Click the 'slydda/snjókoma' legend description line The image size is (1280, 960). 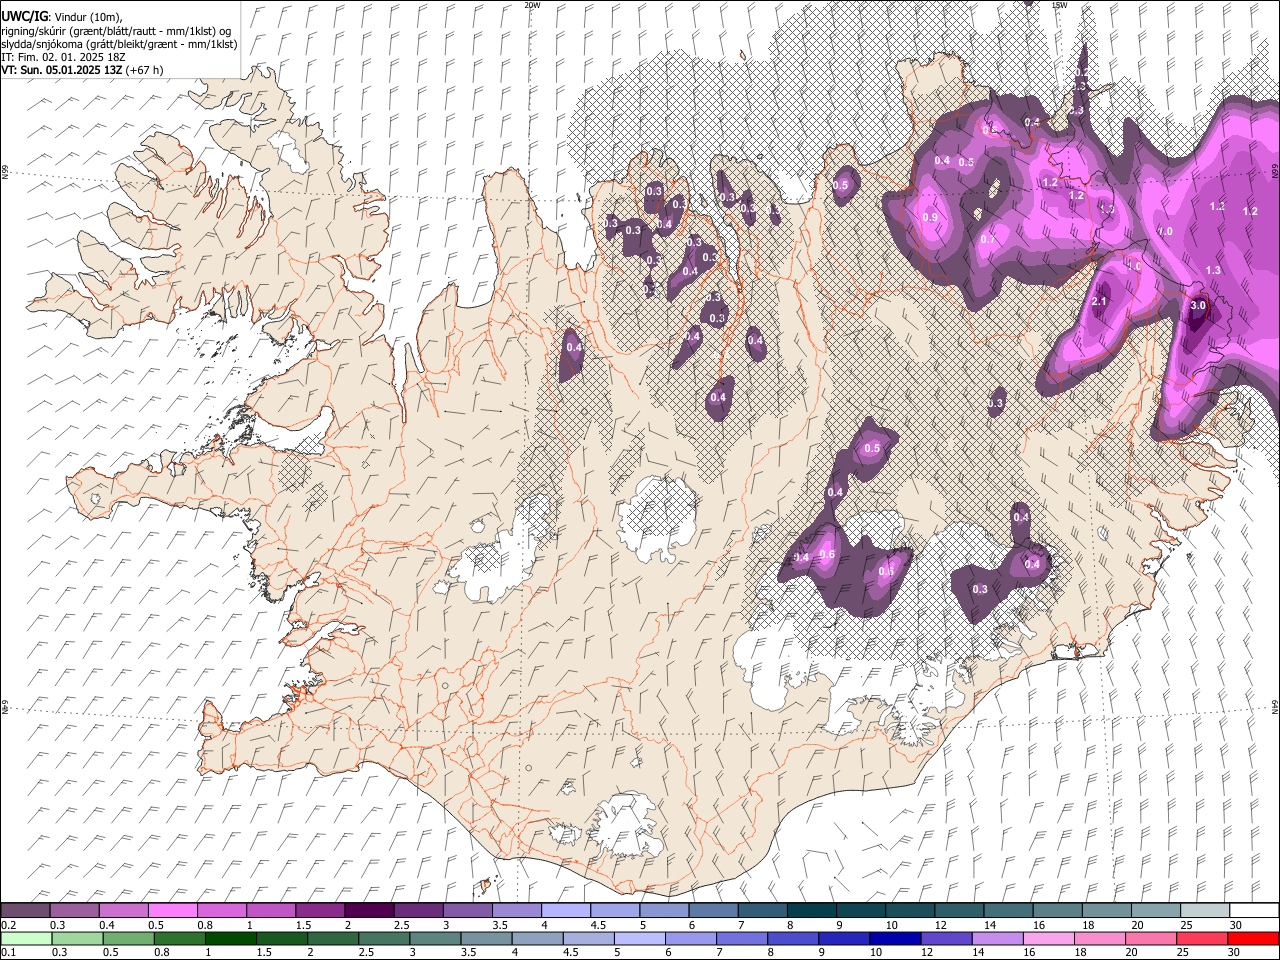click(x=119, y=44)
